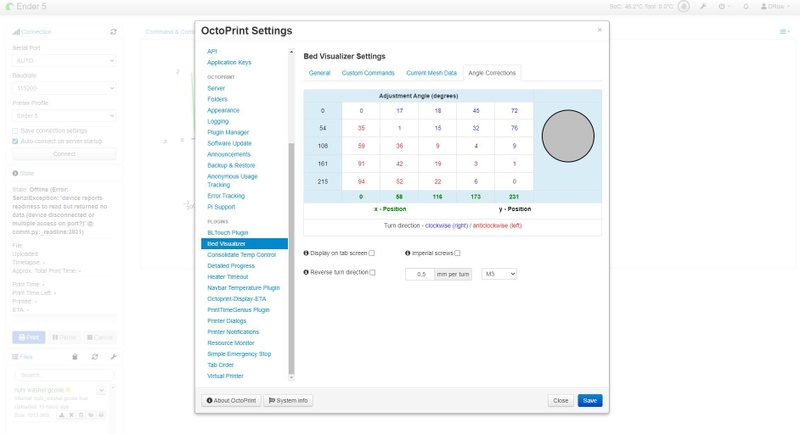Image resolution: width=800 pixels, height=434 pixels.
Task: Click the Close button
Action: (561, 400)
